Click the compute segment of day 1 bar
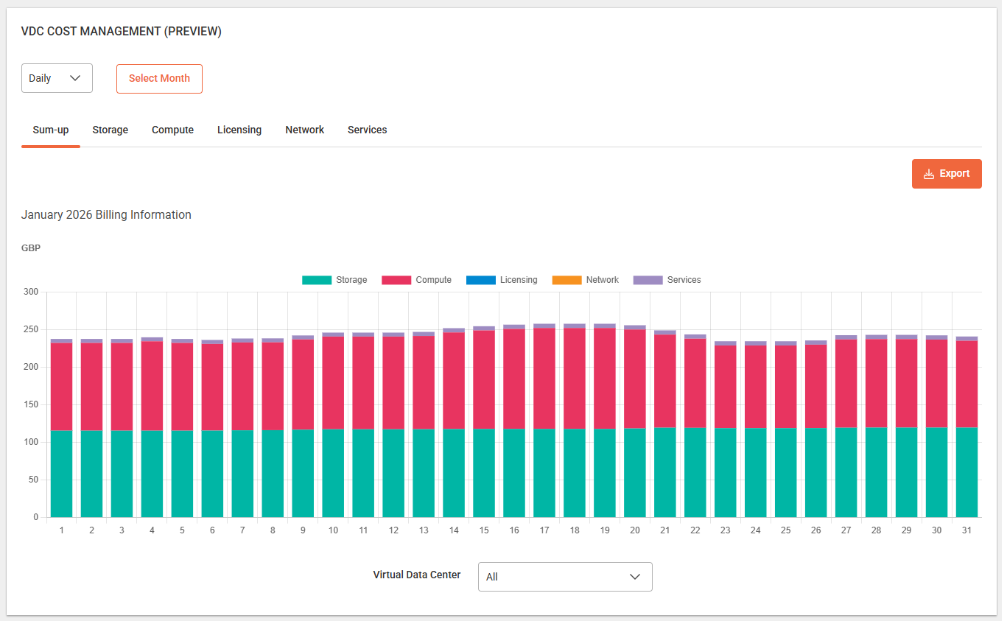This screenshot has width=1002, height=621. point(61,387)
